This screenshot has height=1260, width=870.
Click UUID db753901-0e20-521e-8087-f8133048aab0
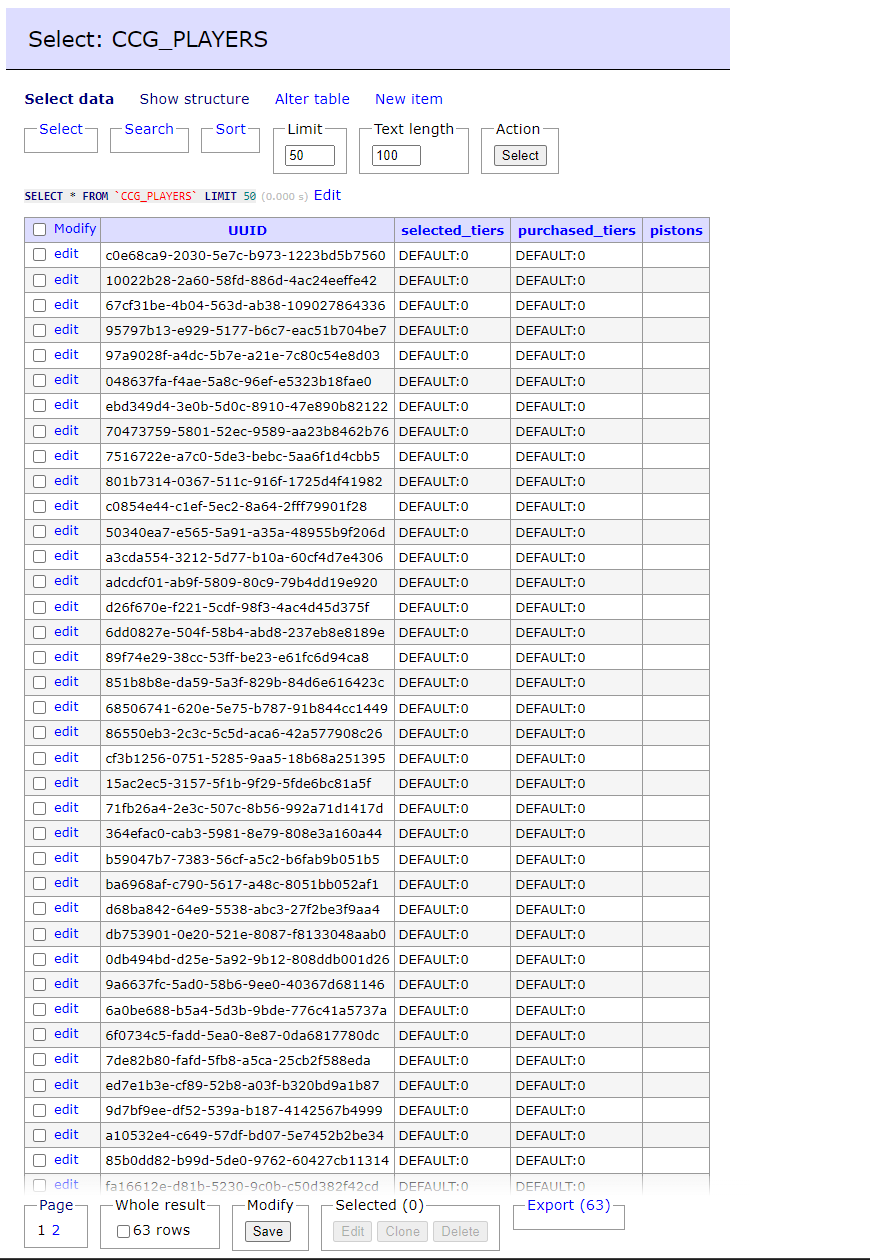[245, 934]
